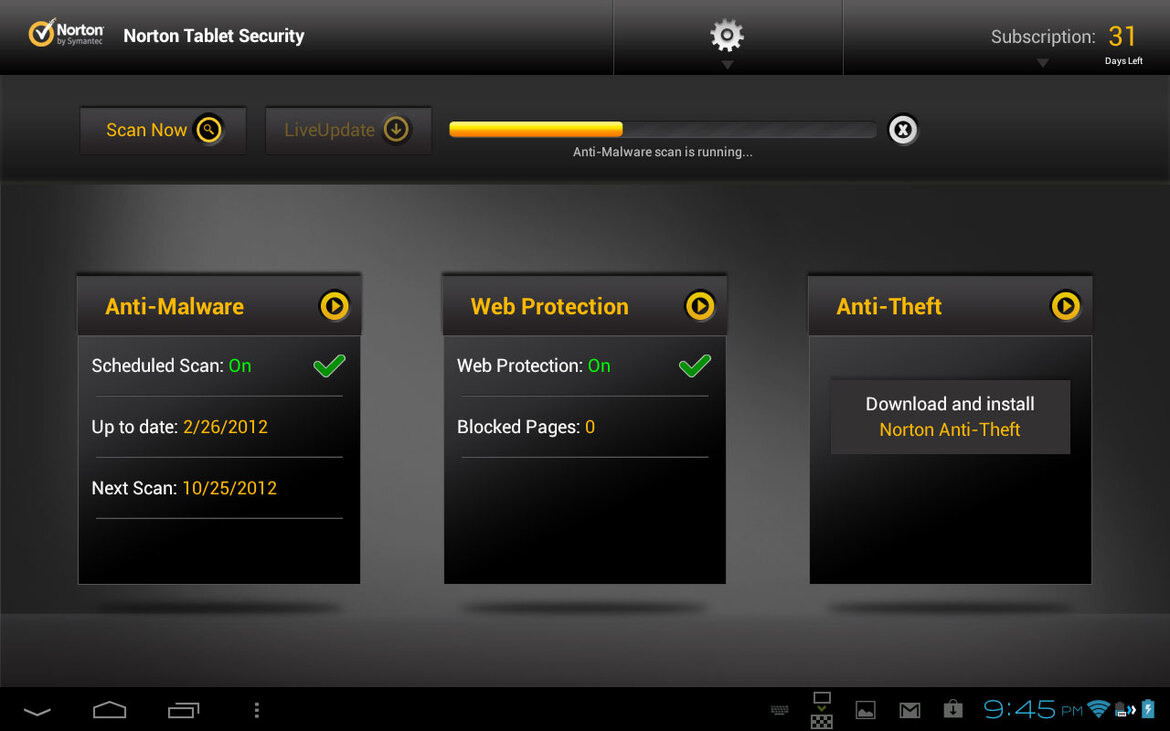Cancel the running scan with X icon
The height and width of the screenshot is (731, 1170).
click(903, 130)
